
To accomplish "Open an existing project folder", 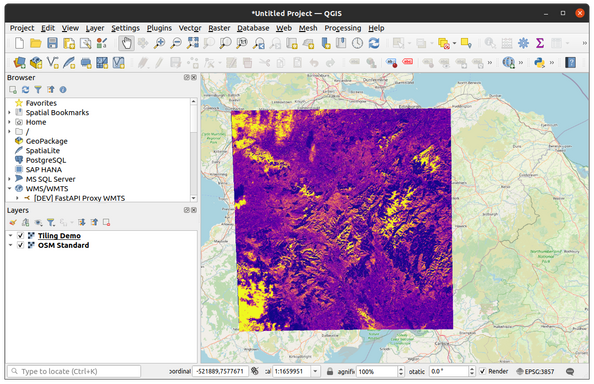I will coord(36,43).
